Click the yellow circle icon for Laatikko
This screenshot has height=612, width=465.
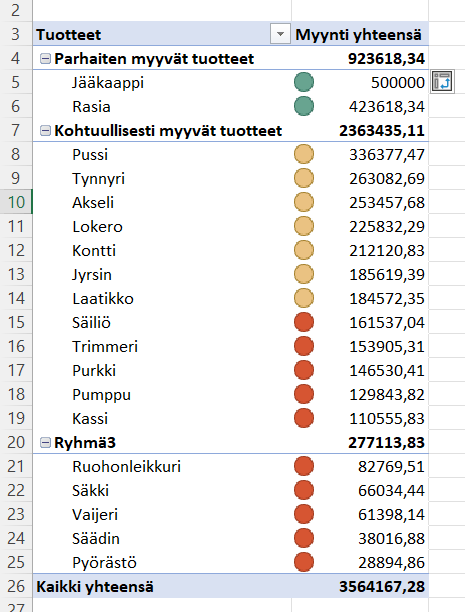(304, 298)
